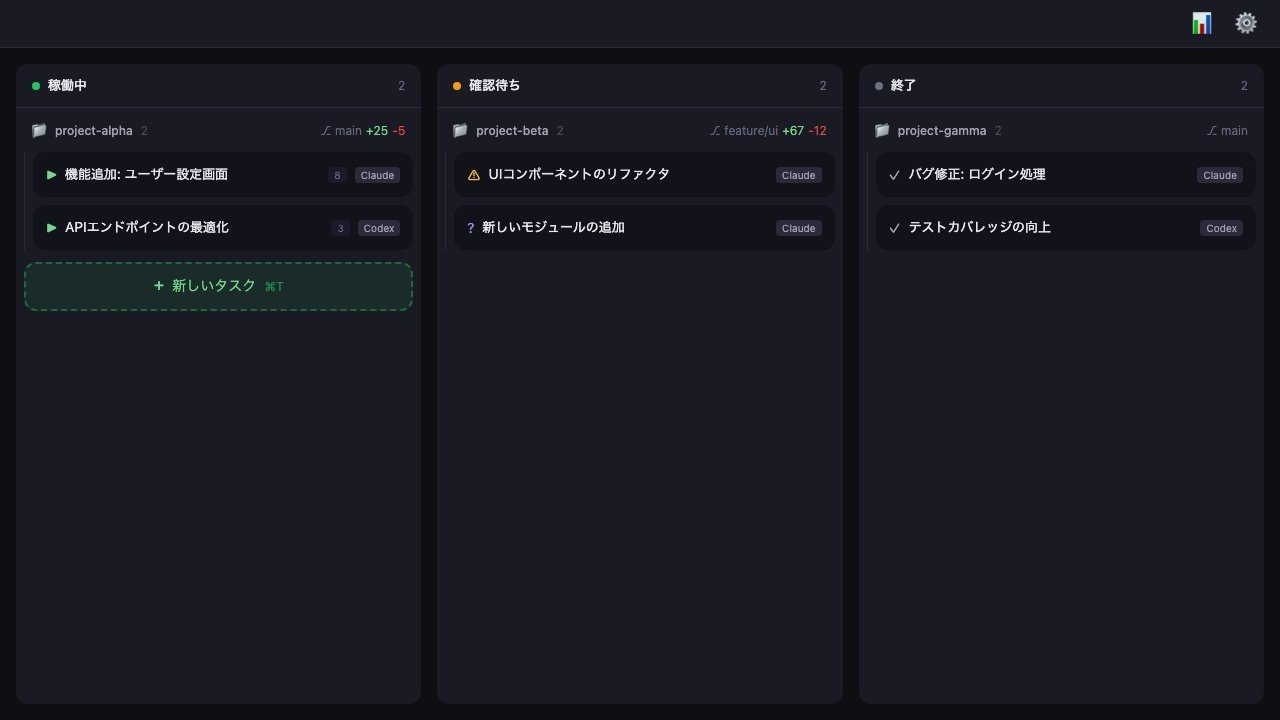Select the 確認待ち column header
Screen dimensions: 1280x720
[x=494, y=86]
